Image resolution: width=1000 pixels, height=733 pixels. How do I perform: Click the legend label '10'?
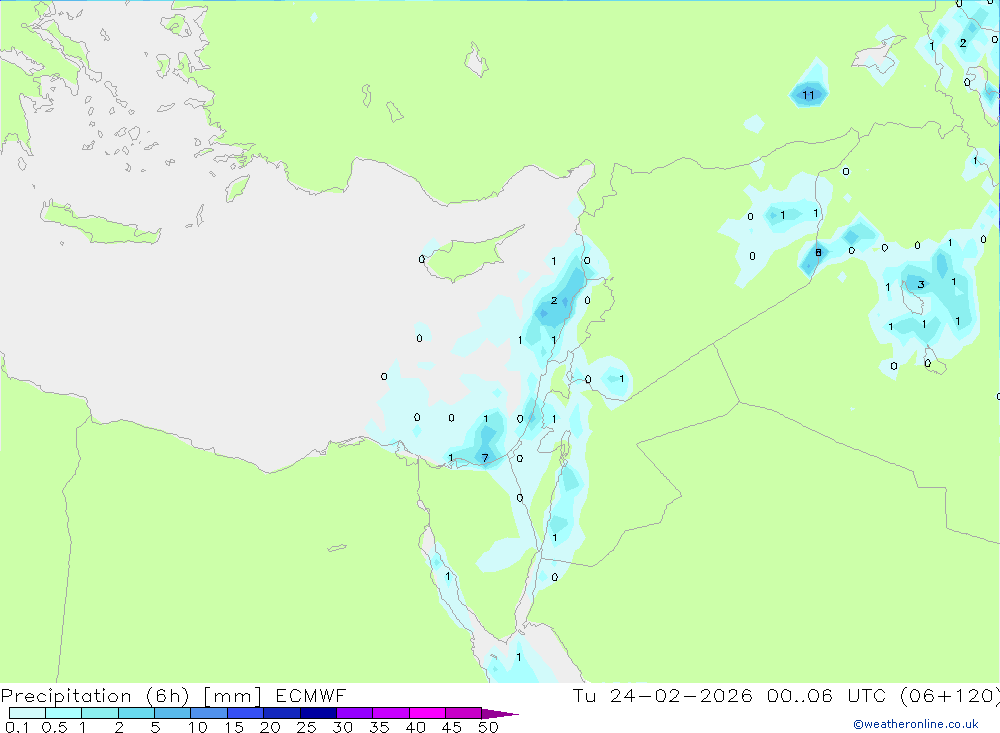point(198,727)
